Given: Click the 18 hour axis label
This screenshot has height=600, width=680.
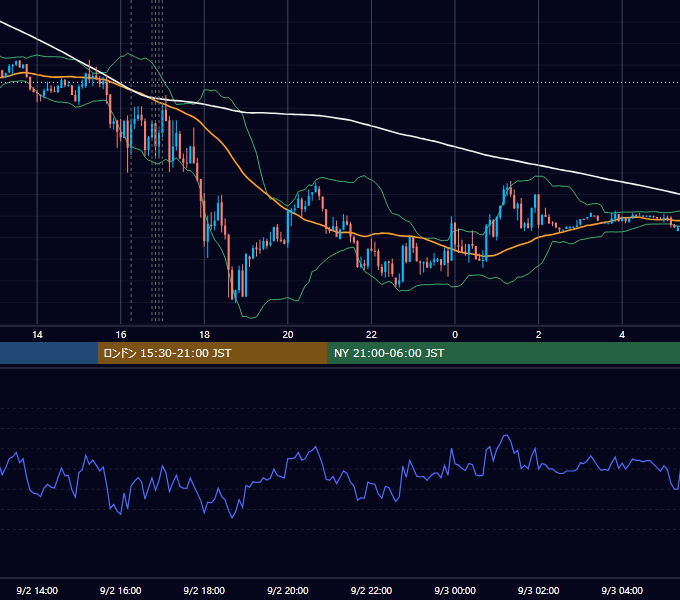Looking at the screenshot, I should click(204, 335).
